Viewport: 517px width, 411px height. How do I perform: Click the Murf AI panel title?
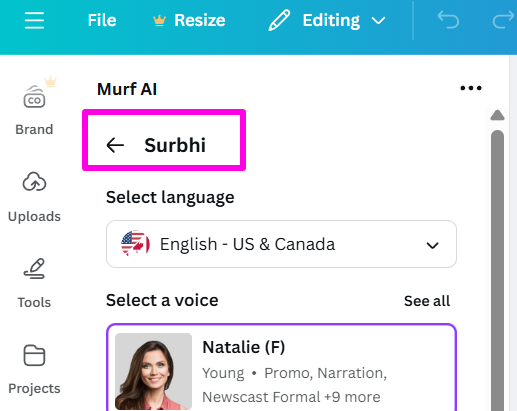pos(127,89)
